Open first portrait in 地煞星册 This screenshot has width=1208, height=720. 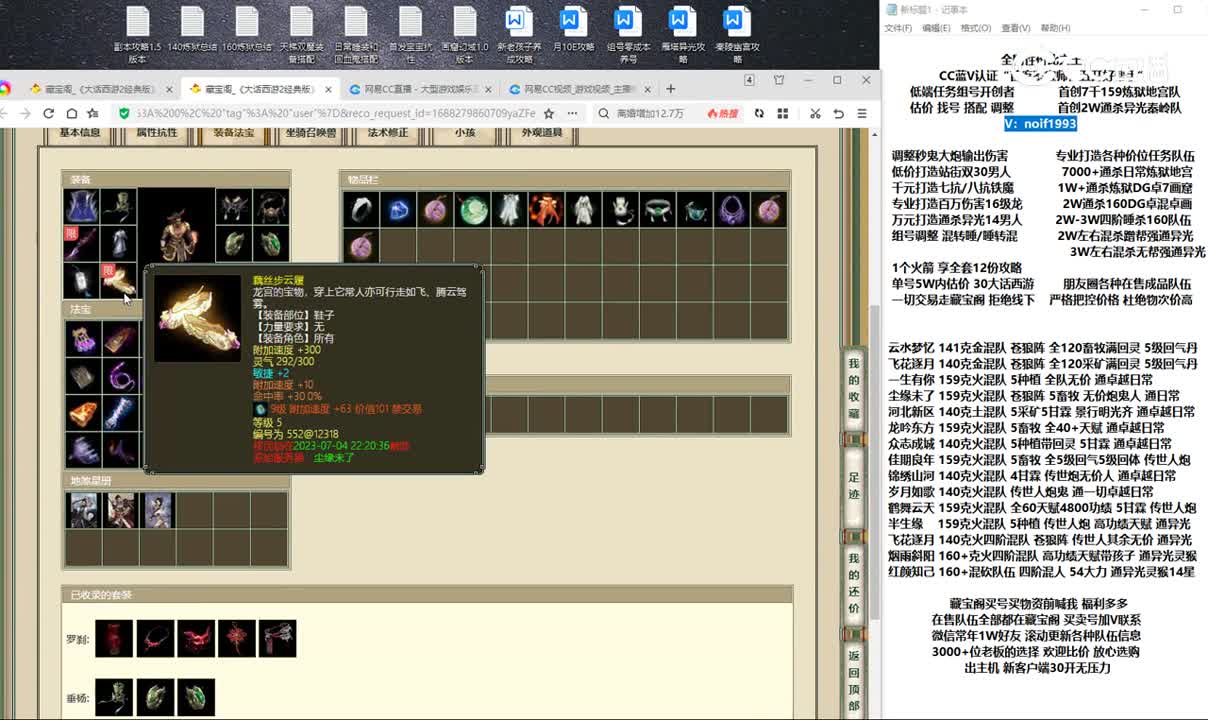(82, 510)
